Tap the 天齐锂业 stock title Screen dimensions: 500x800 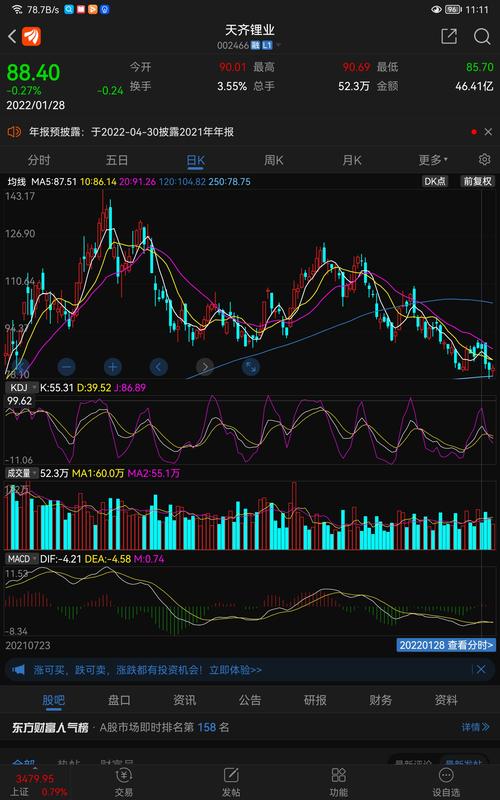250,31
